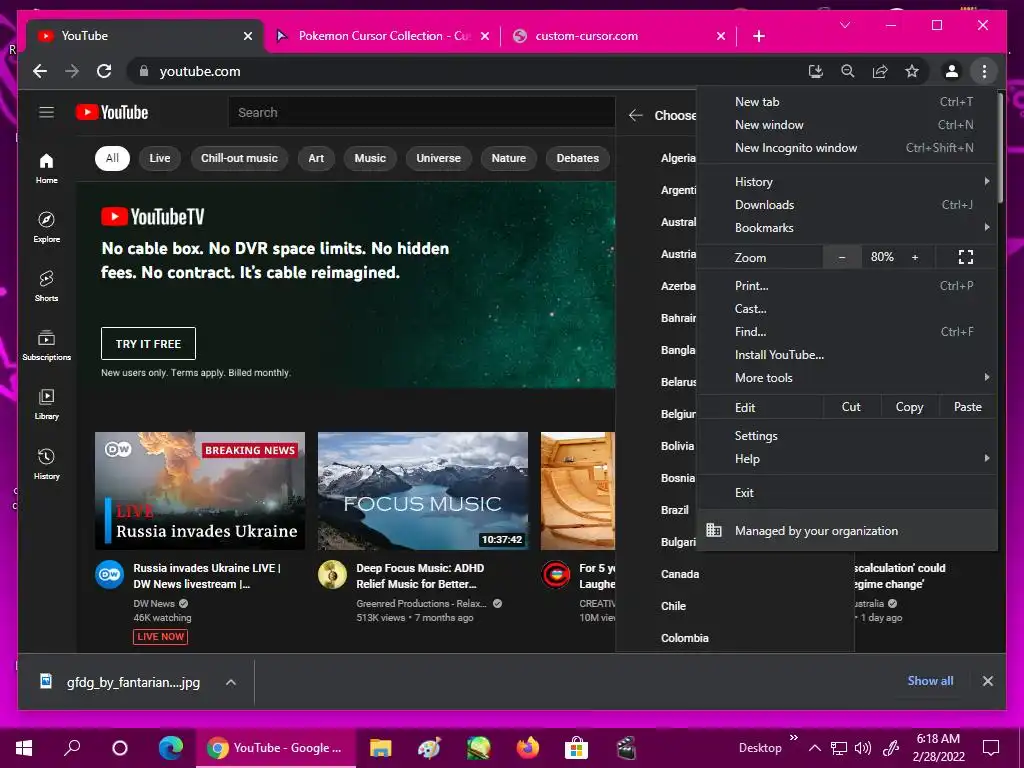The image size is (1024, 768).
Task: Open the taskbar search magnifier
Action: [72, 748]
